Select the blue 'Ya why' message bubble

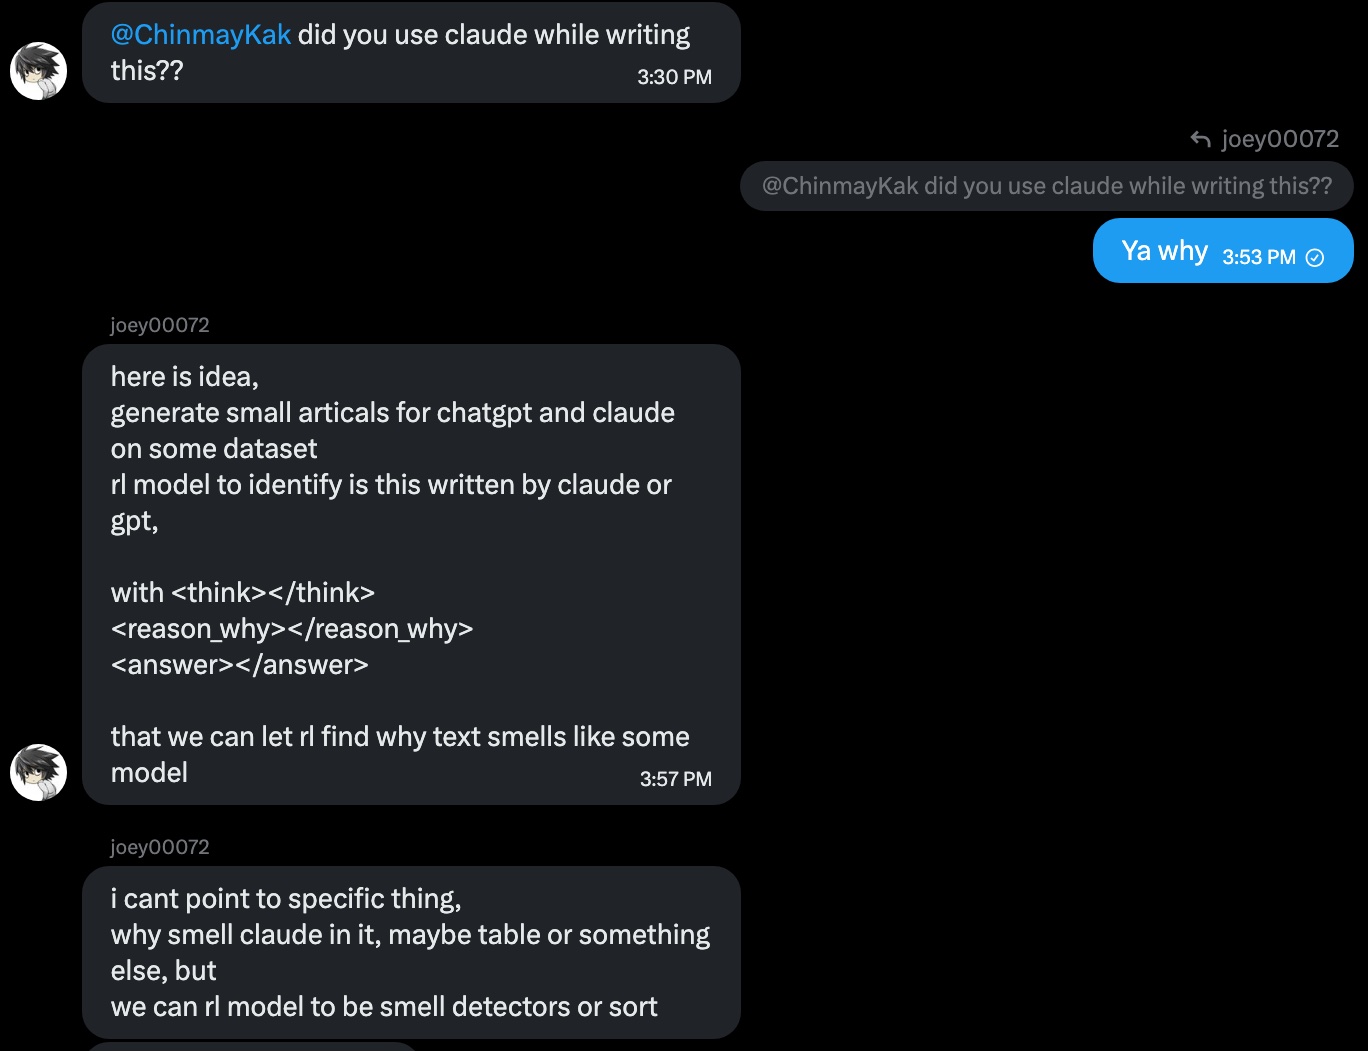coord(1223,251)
